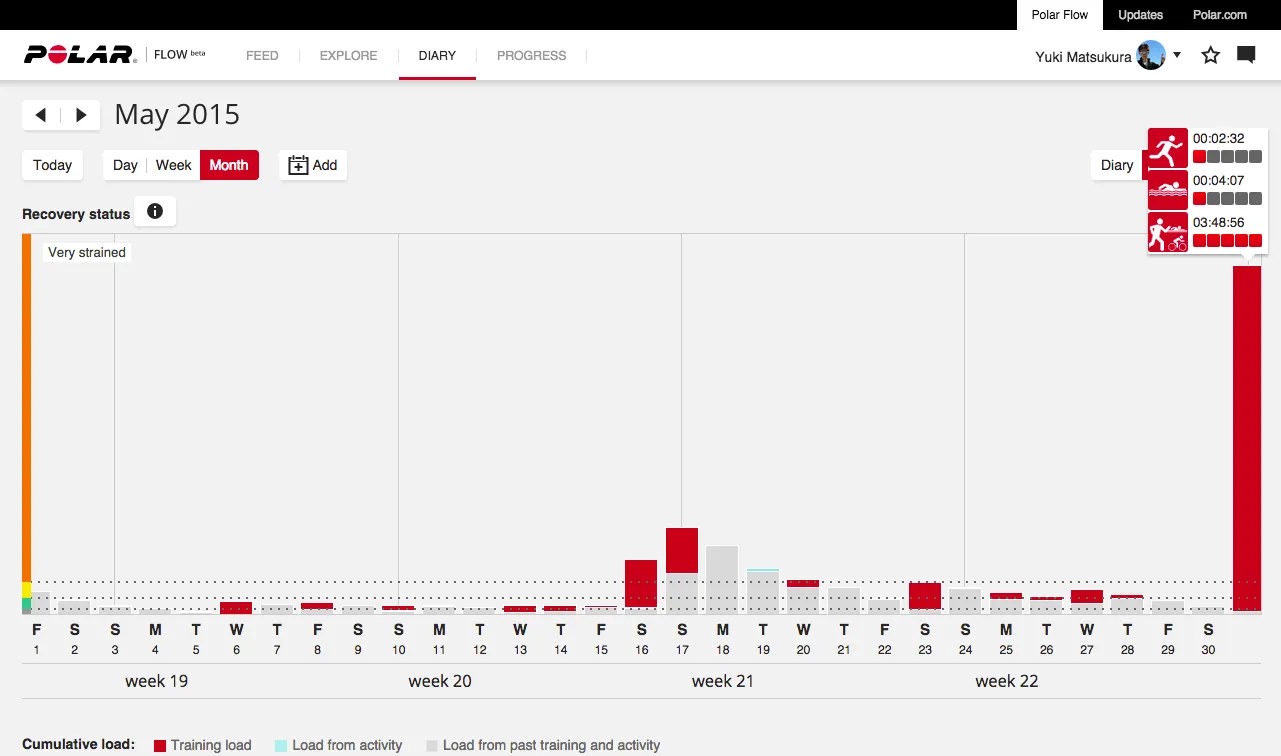Viewport: 1281px width, 756px height.
Task: Open notifications speech bubble icon
Action: [1246, 56]
